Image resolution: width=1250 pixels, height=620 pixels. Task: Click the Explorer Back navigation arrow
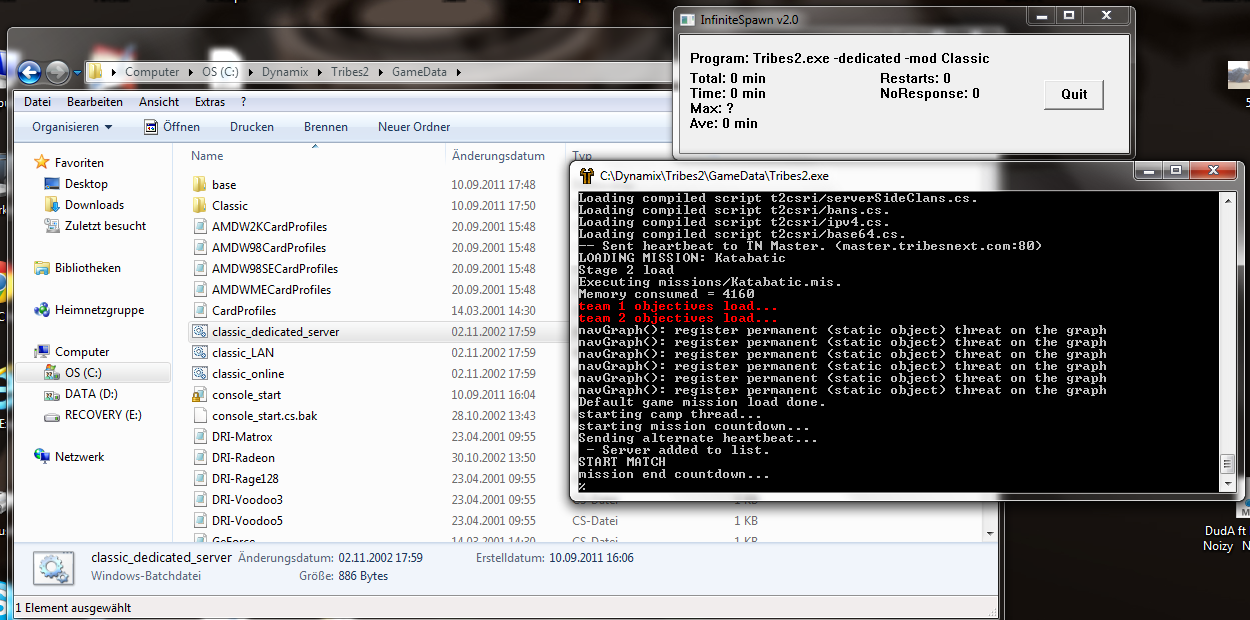pos(30,72)
